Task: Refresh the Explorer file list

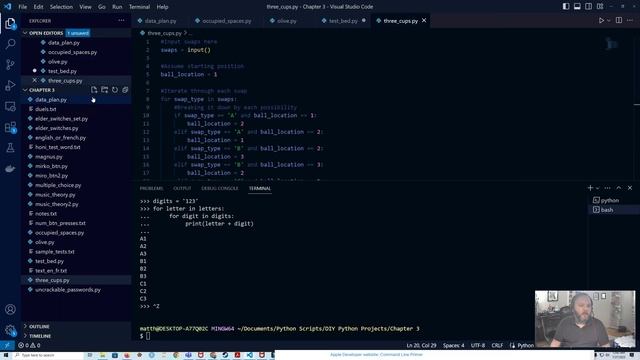Action: tap(115, 90)
